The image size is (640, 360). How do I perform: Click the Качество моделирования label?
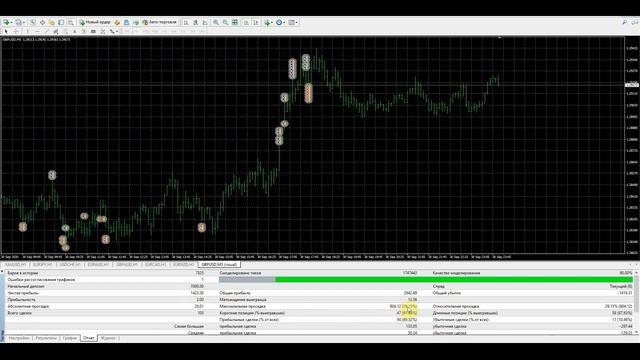(x=456, y=273)
